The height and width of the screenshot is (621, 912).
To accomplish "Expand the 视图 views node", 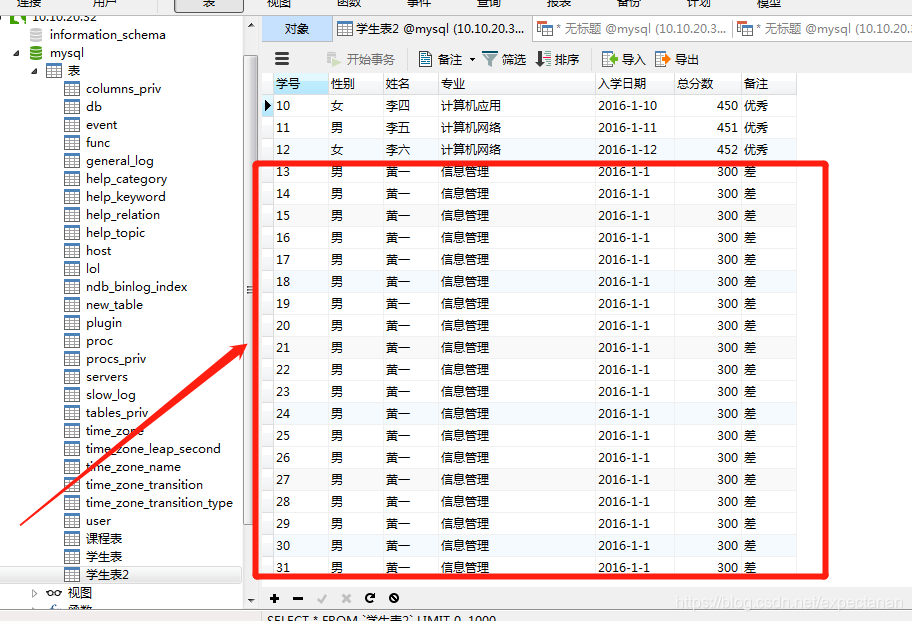I will [x=34, y=593].
